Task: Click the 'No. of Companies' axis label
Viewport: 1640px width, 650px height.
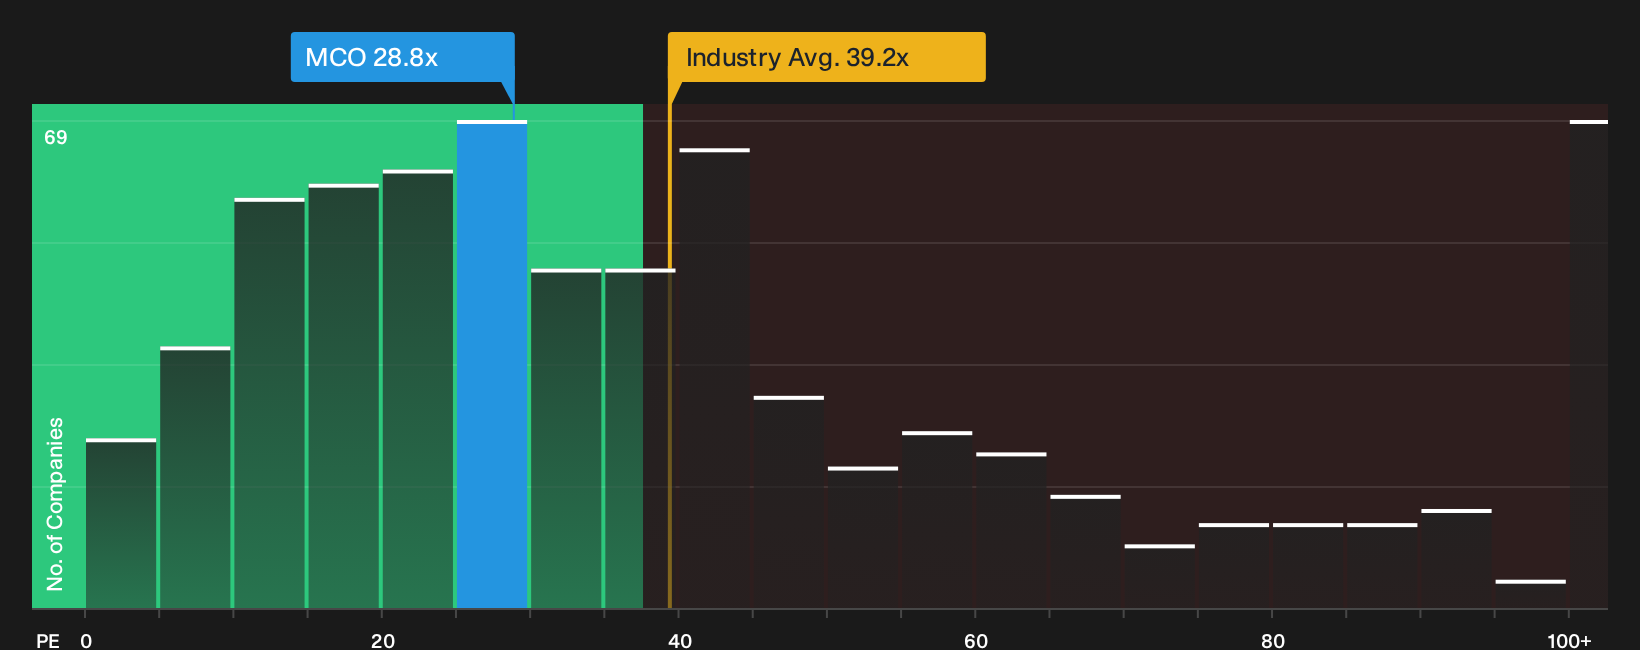Action: click(x=55, y=504)
